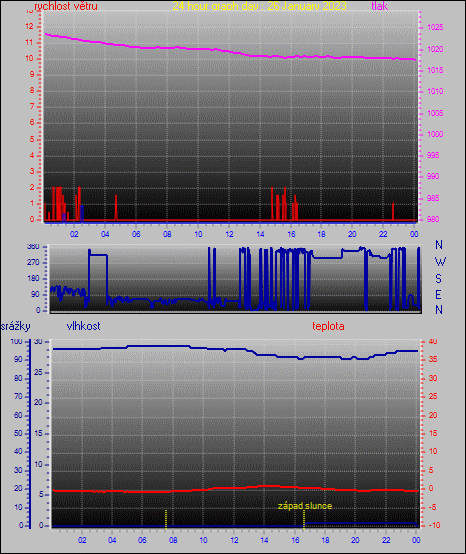Click the 'rychlost větru' wind speed label
This screenshot has width=466, height=554.
tap(66, 6)
